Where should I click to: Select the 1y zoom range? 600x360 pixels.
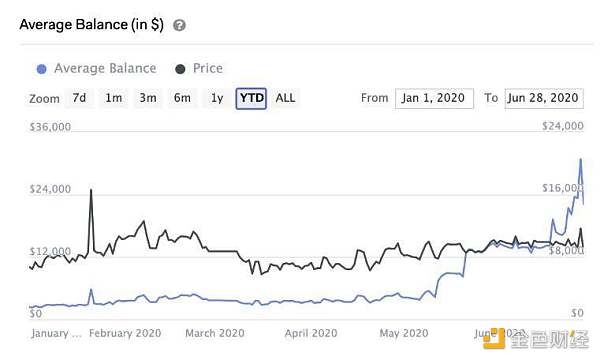[217, 98]
